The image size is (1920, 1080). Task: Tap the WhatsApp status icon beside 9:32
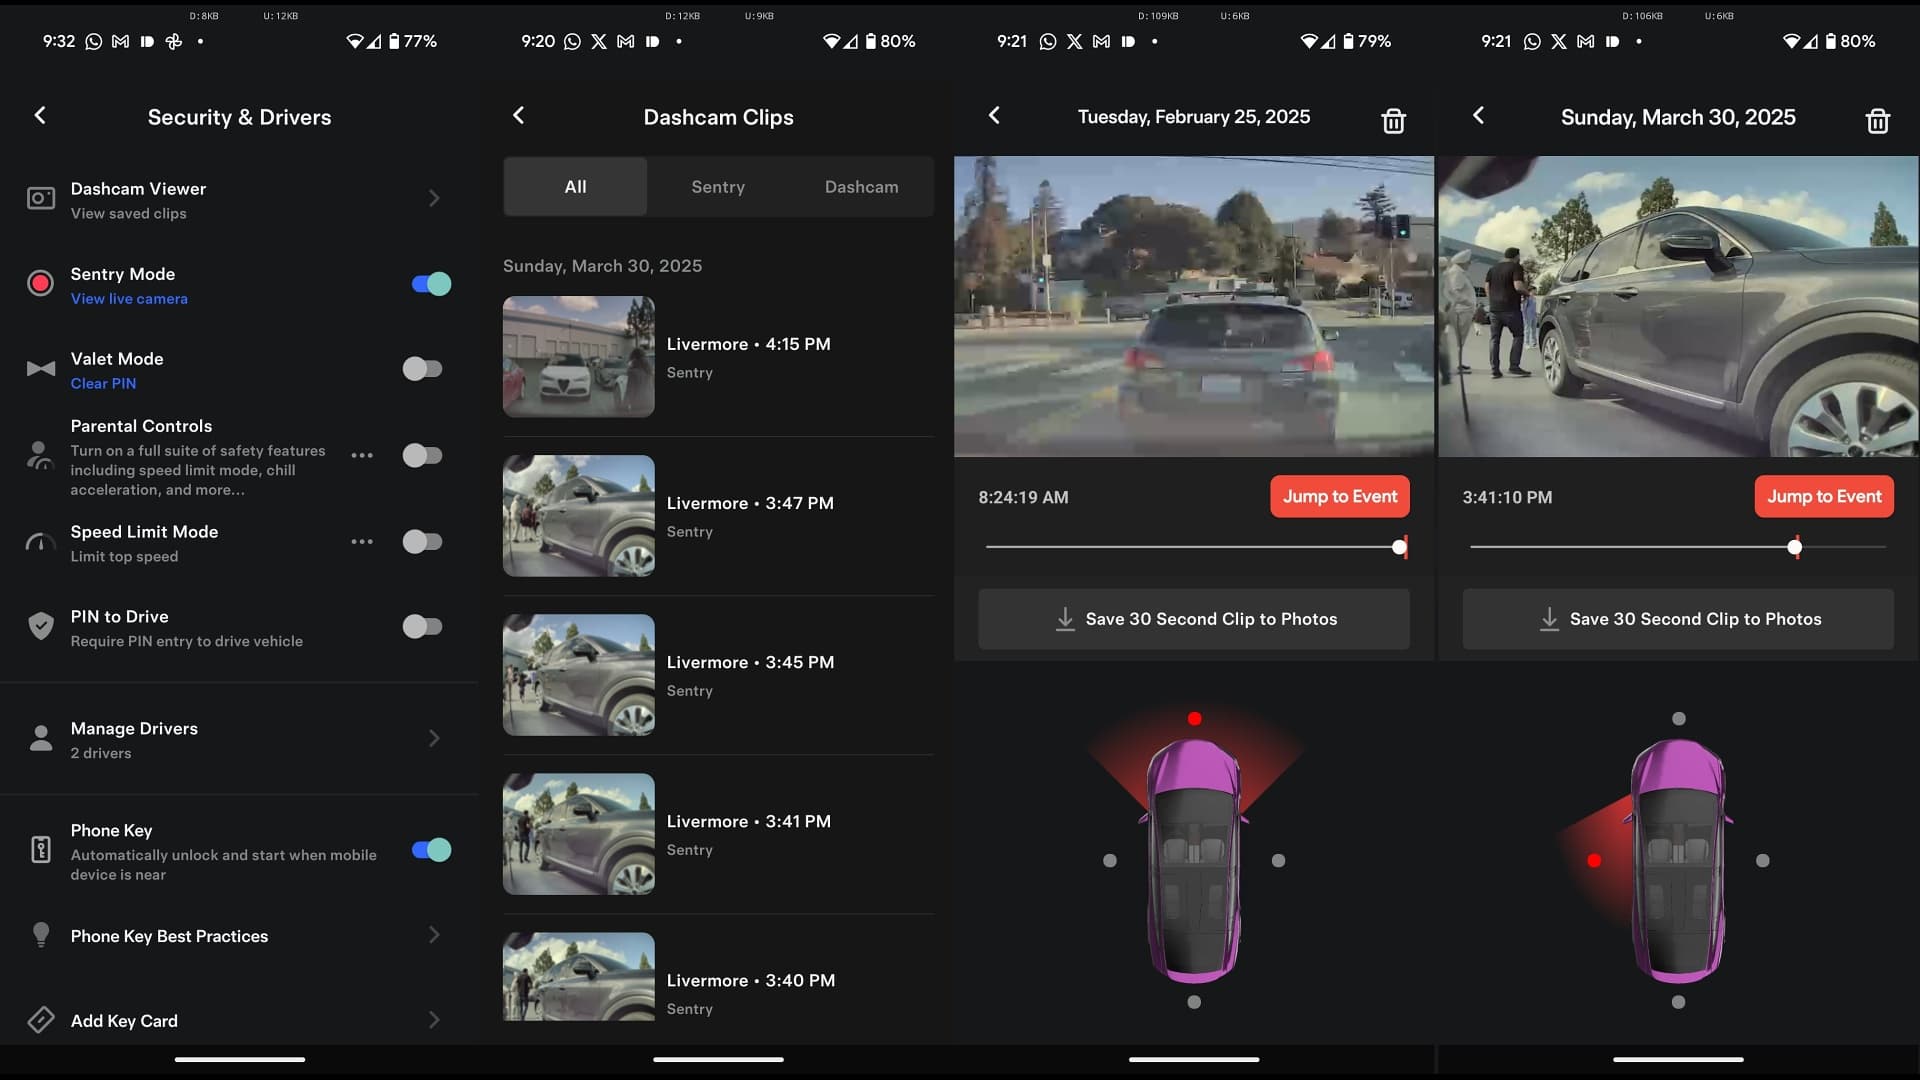click(93, 42)
